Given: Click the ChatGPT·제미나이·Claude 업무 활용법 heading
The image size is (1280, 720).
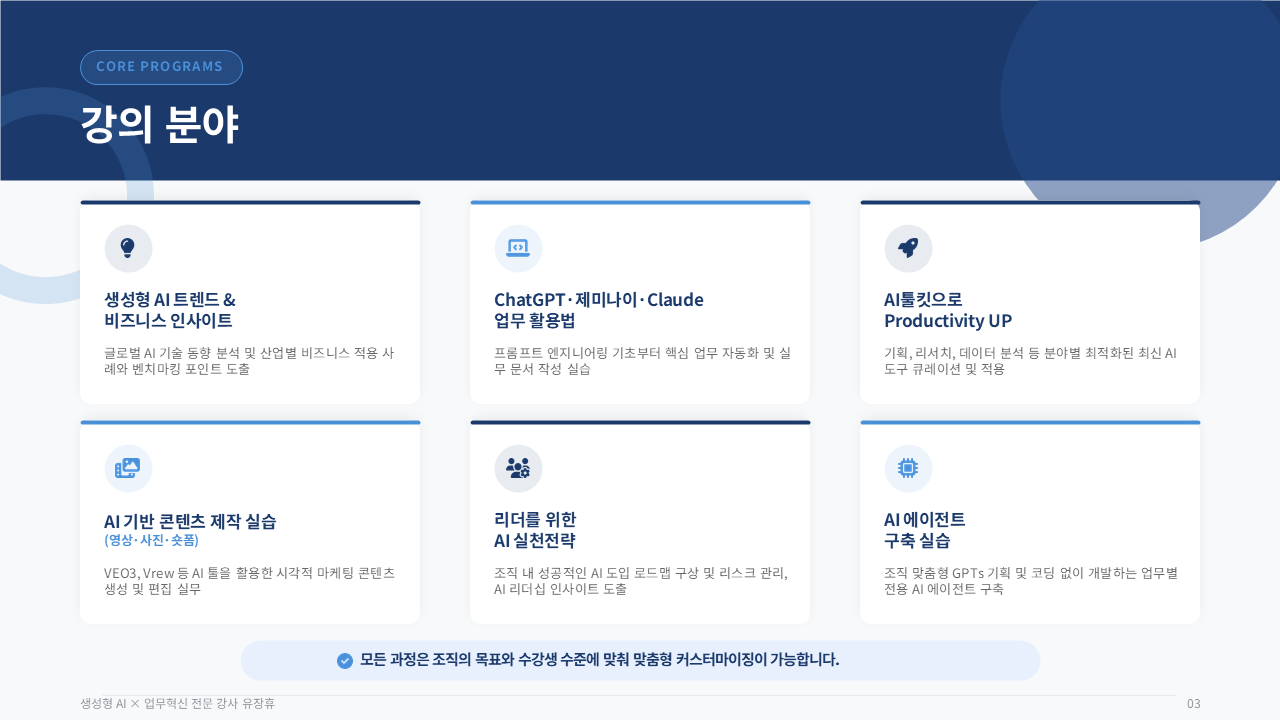Looking at the screenshot, I should coord(598,310).
